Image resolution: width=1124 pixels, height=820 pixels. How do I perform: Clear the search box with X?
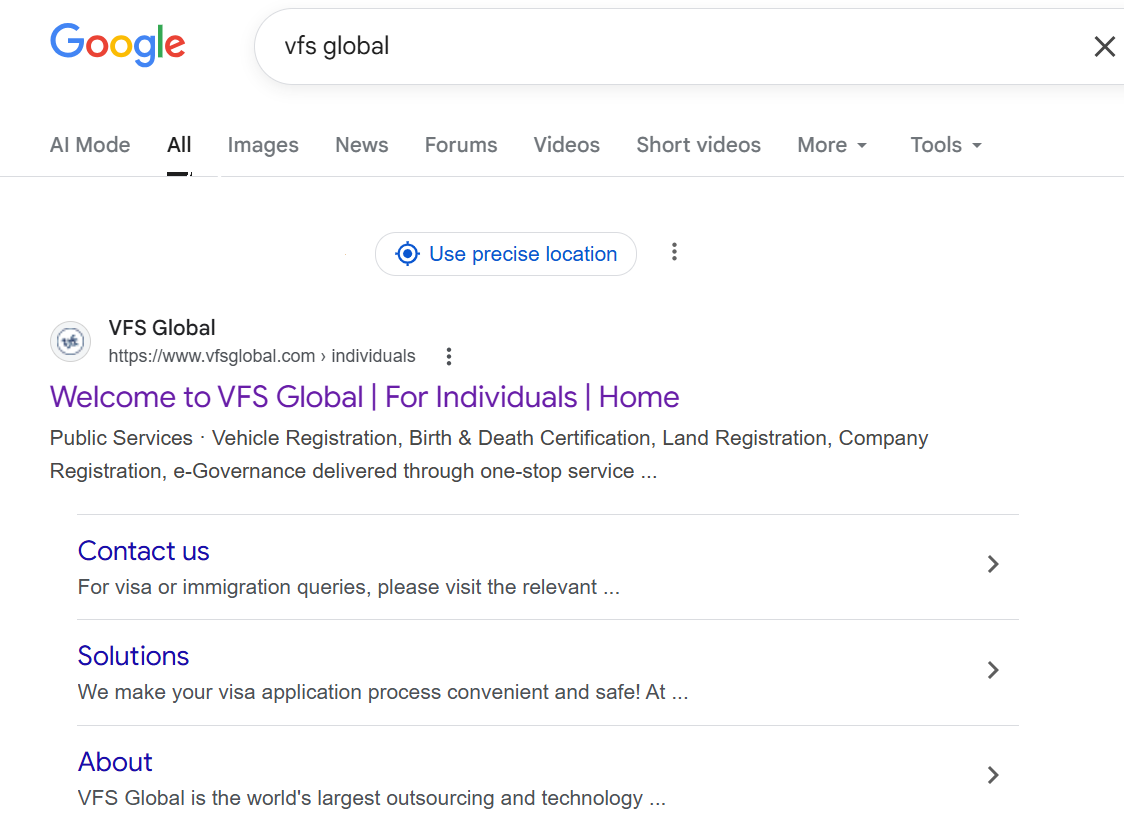coord(1105,47)
